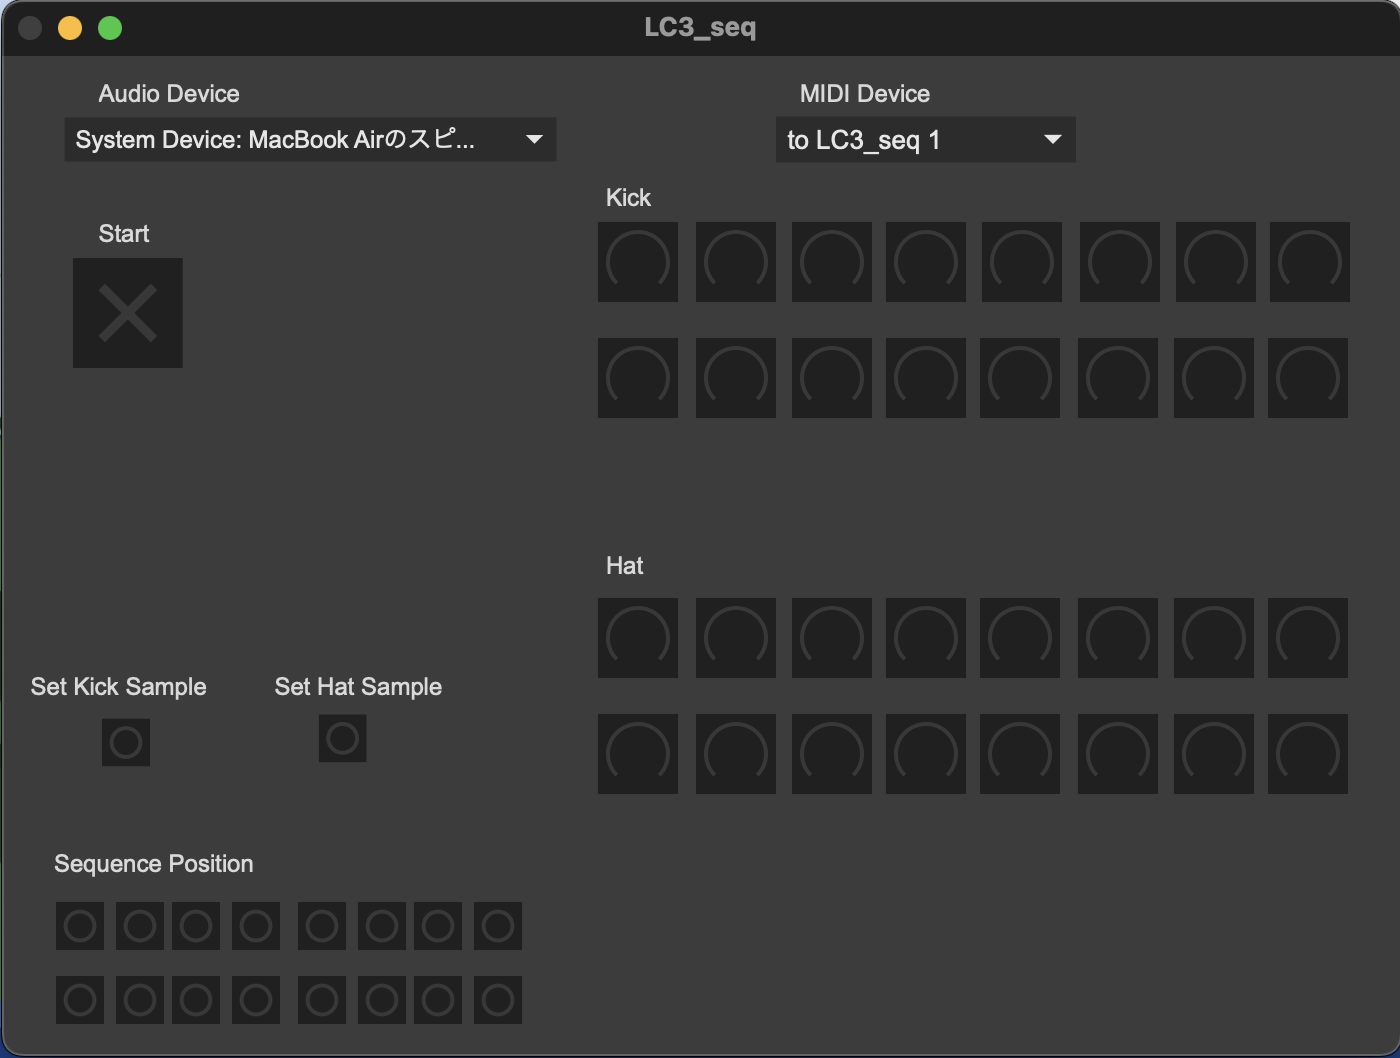Click the last Sequence Position indicator, bottom row
Viewport: 1400px width, 1058px height.
click(x=498, y=1000)
